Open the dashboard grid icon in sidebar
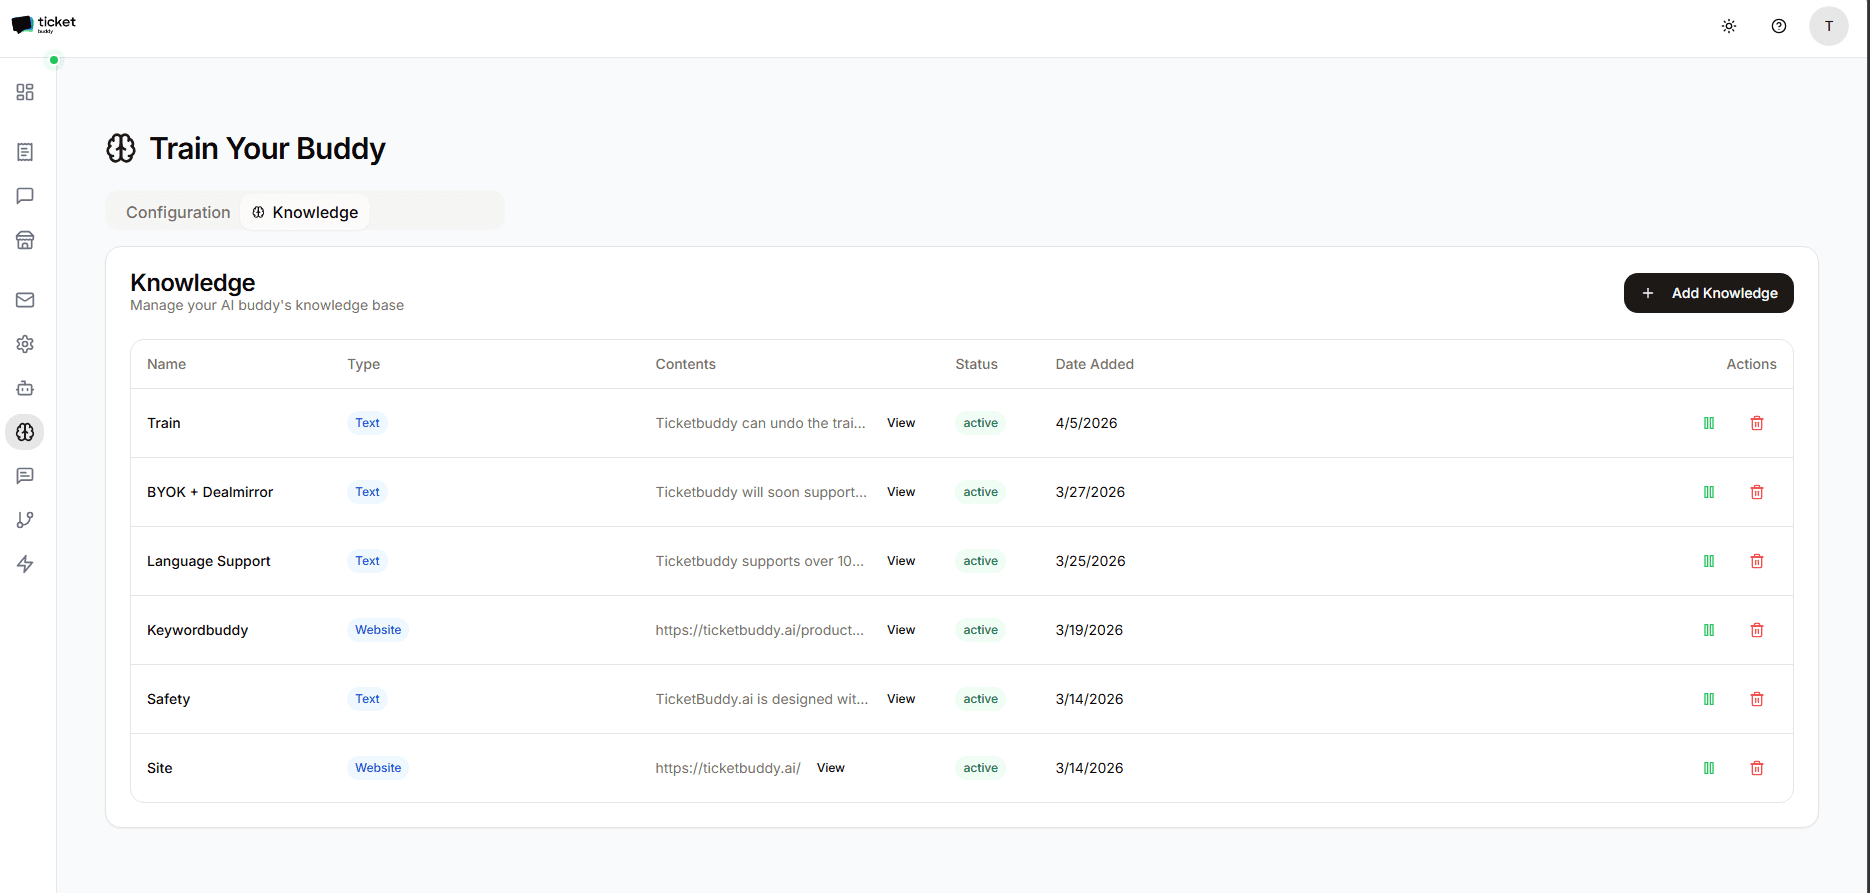This screenshot has height=893, width=1870. [x=25, y=92]
